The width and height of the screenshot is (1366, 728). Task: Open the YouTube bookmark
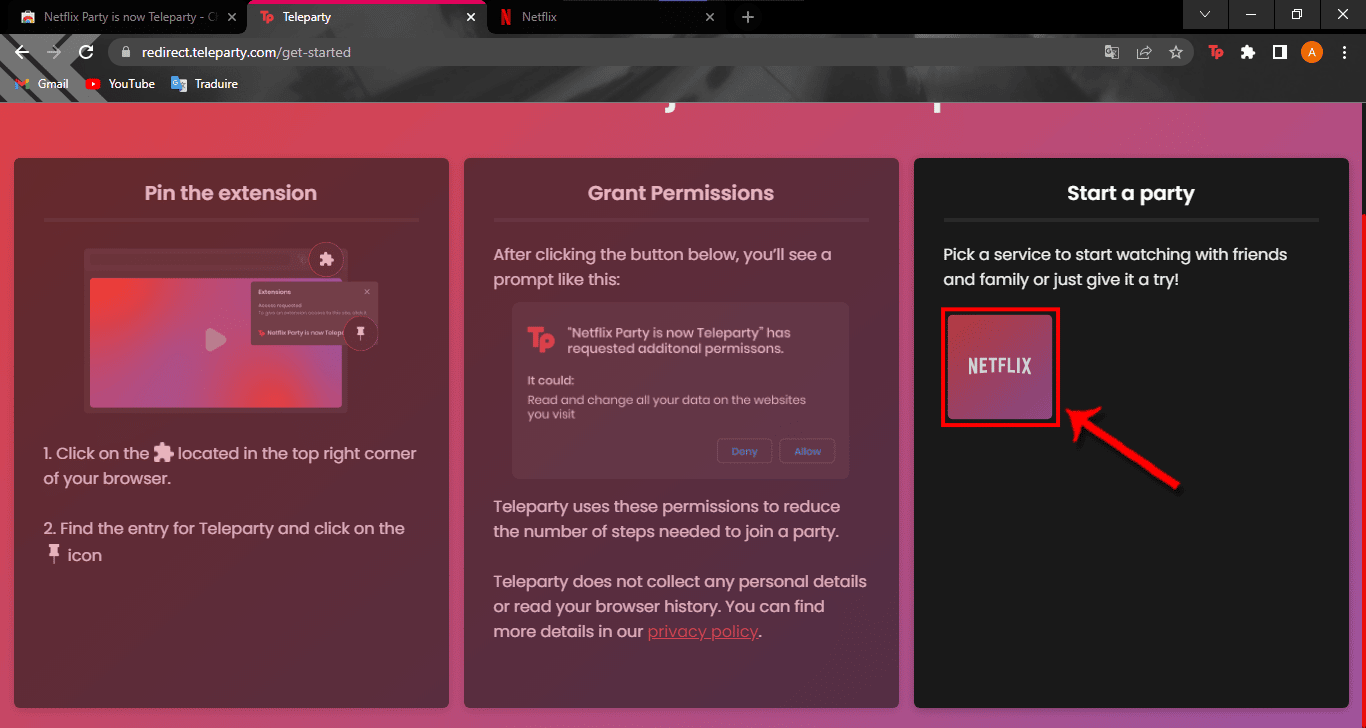[121, 84]
